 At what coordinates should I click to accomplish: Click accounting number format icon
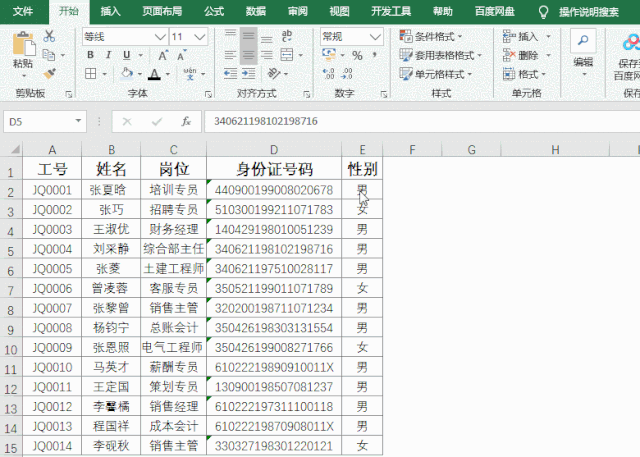329,55
